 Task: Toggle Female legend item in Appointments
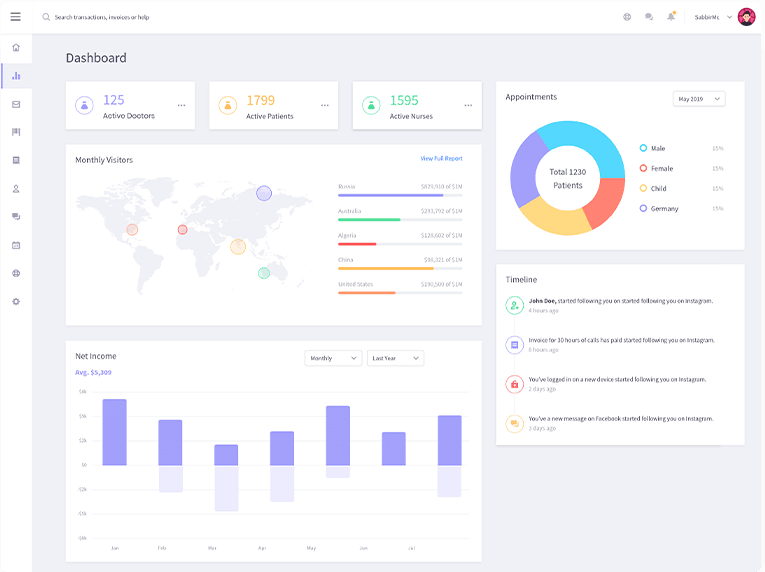[661, 168]
